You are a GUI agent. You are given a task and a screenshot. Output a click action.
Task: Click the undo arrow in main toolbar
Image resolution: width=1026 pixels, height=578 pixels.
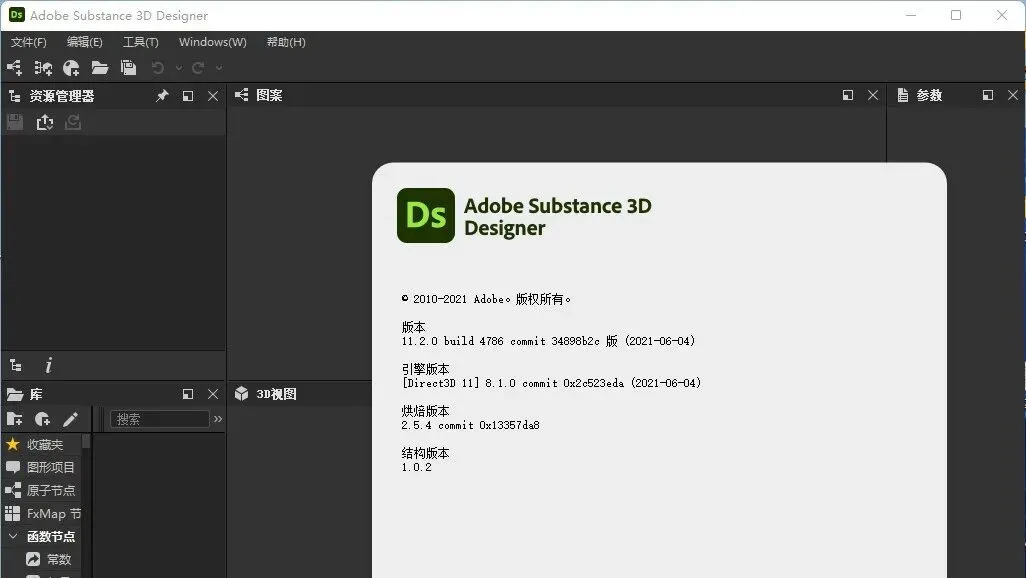(x=158, y=67)
